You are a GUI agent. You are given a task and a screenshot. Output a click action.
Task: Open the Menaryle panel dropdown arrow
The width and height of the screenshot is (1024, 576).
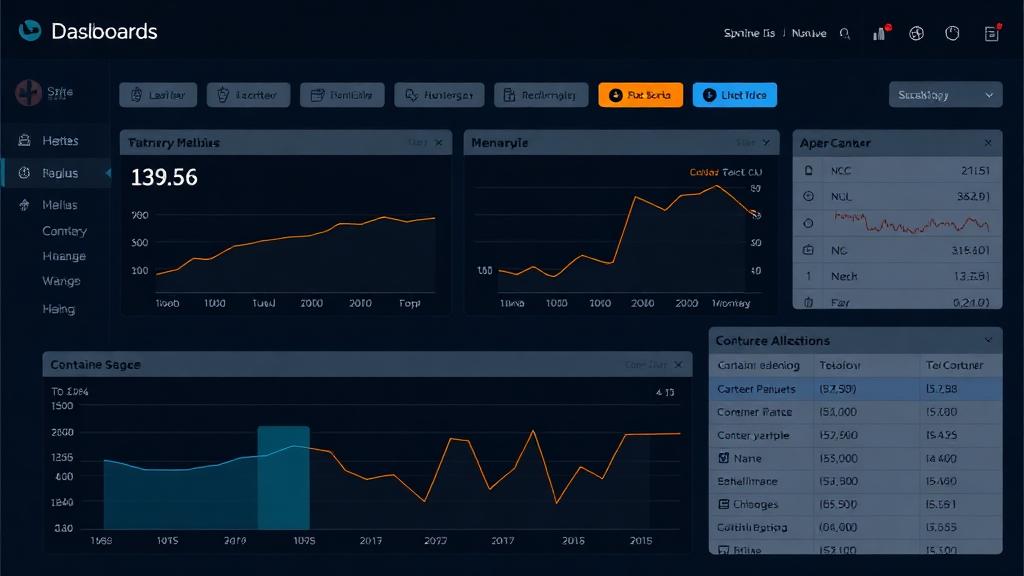tap(766, 142)
